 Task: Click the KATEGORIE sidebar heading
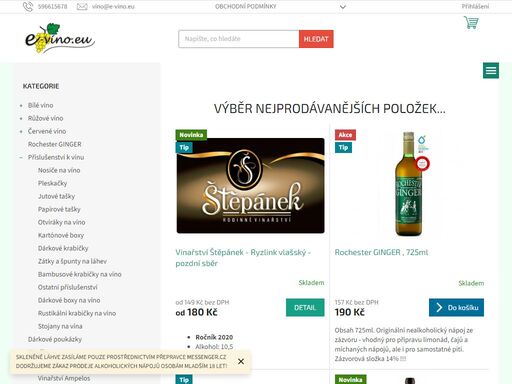point(41,86)
